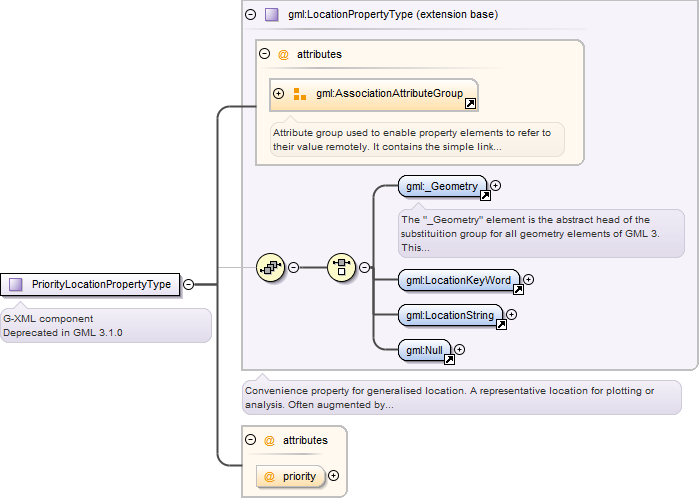Collapse the gml:LocationPropertyType extension base
The width and height of the screenshot is (700, 499).
tap(251, 15)
